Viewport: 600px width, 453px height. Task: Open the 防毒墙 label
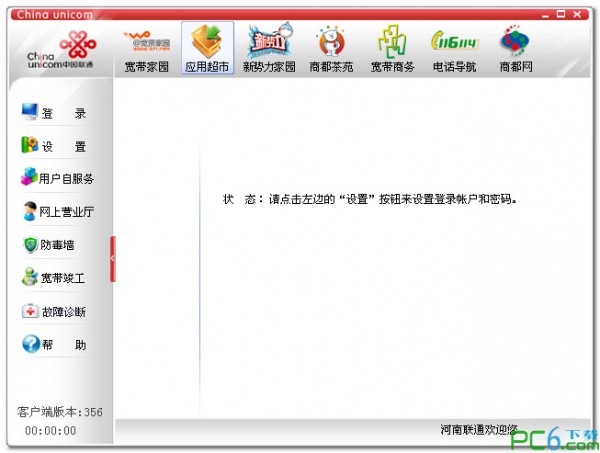click(x=57, y=245)
